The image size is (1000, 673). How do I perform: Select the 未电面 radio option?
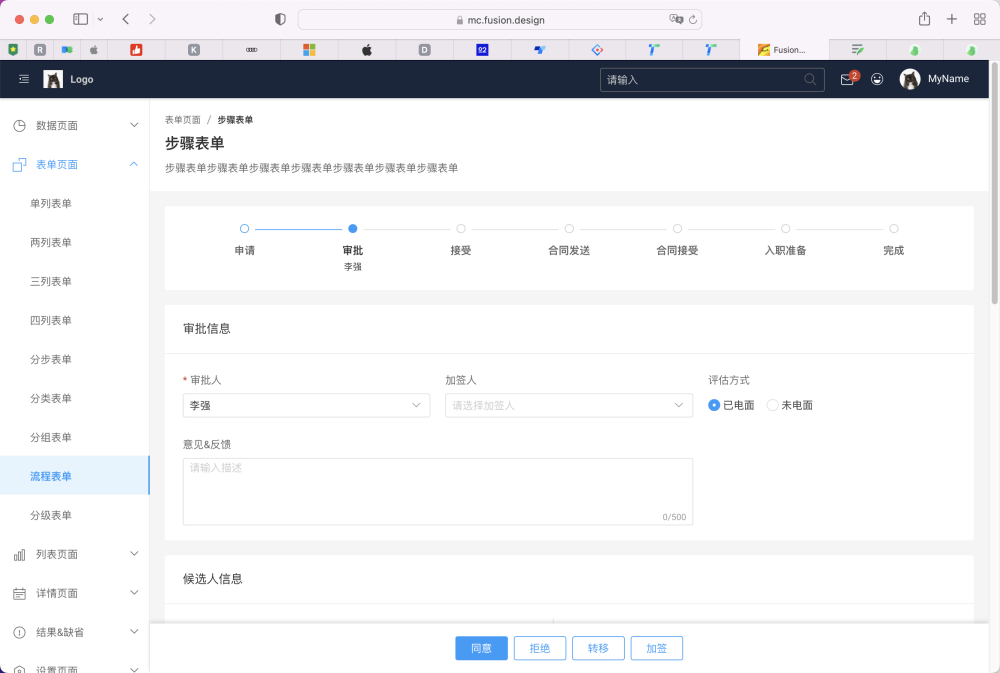[772, 405]
